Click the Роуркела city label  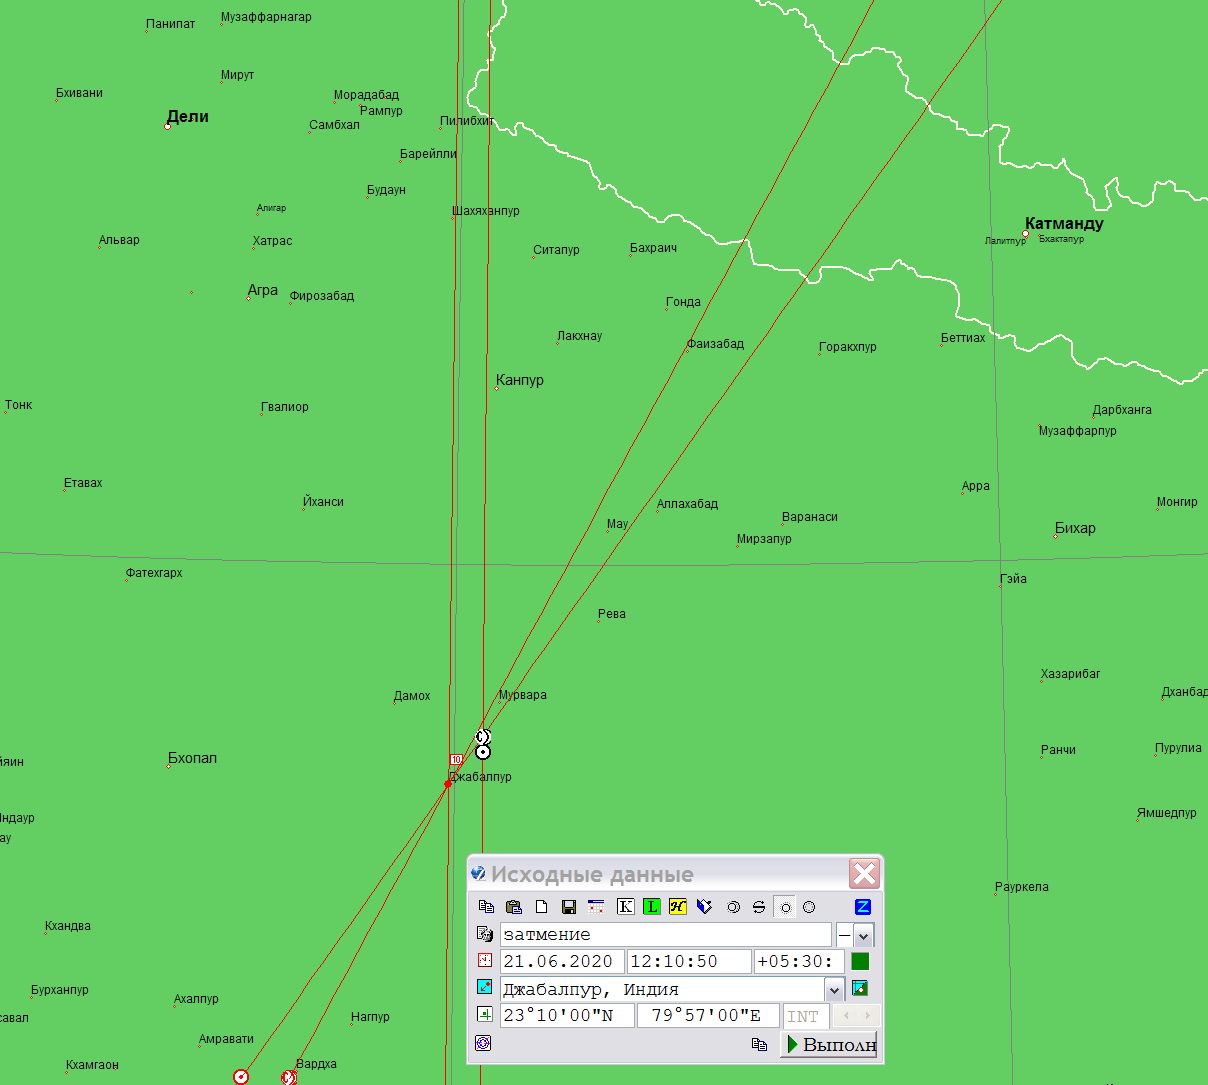point(1022,887)
